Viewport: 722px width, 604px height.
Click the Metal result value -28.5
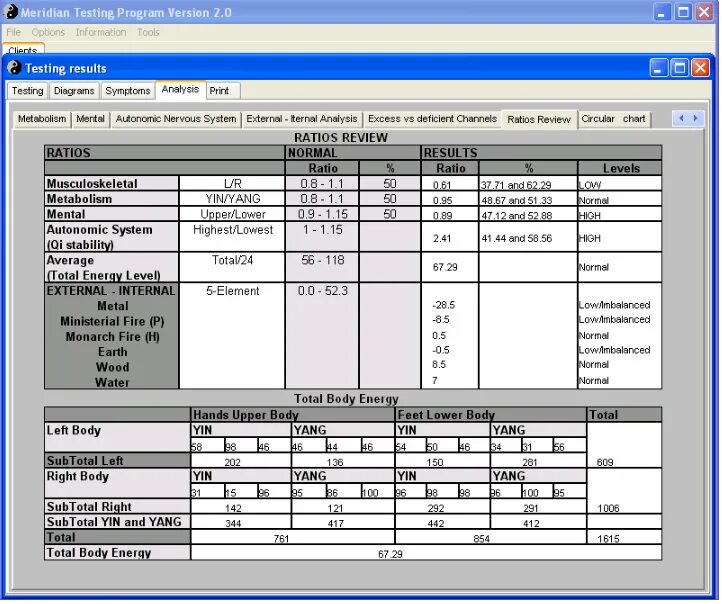[x=443, y=305]
